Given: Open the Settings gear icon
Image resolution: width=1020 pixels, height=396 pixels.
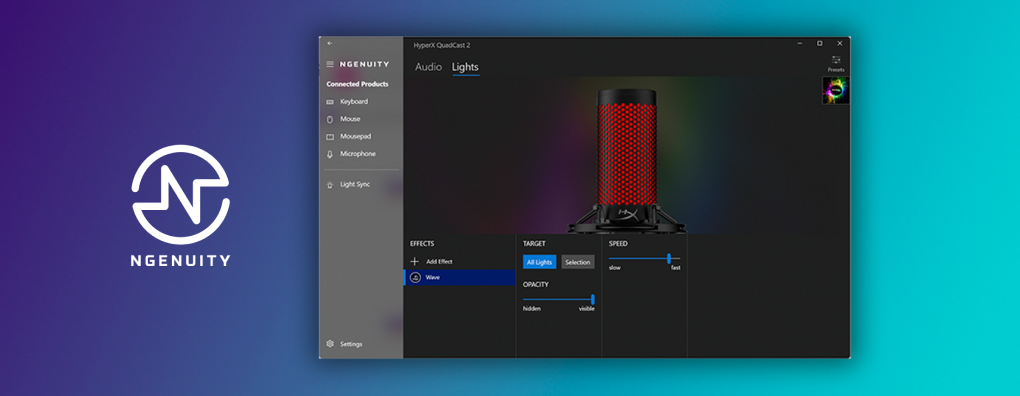Looking at the screenshot, I should coord(330,344).
